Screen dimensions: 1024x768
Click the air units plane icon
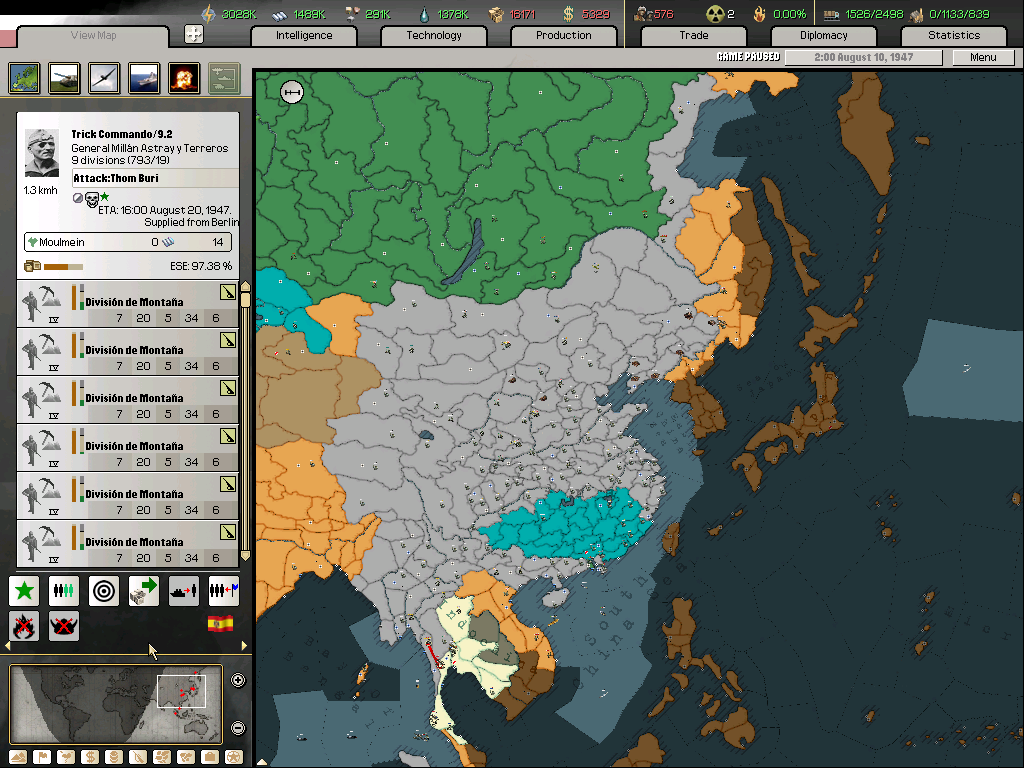[x=104, y=77]
